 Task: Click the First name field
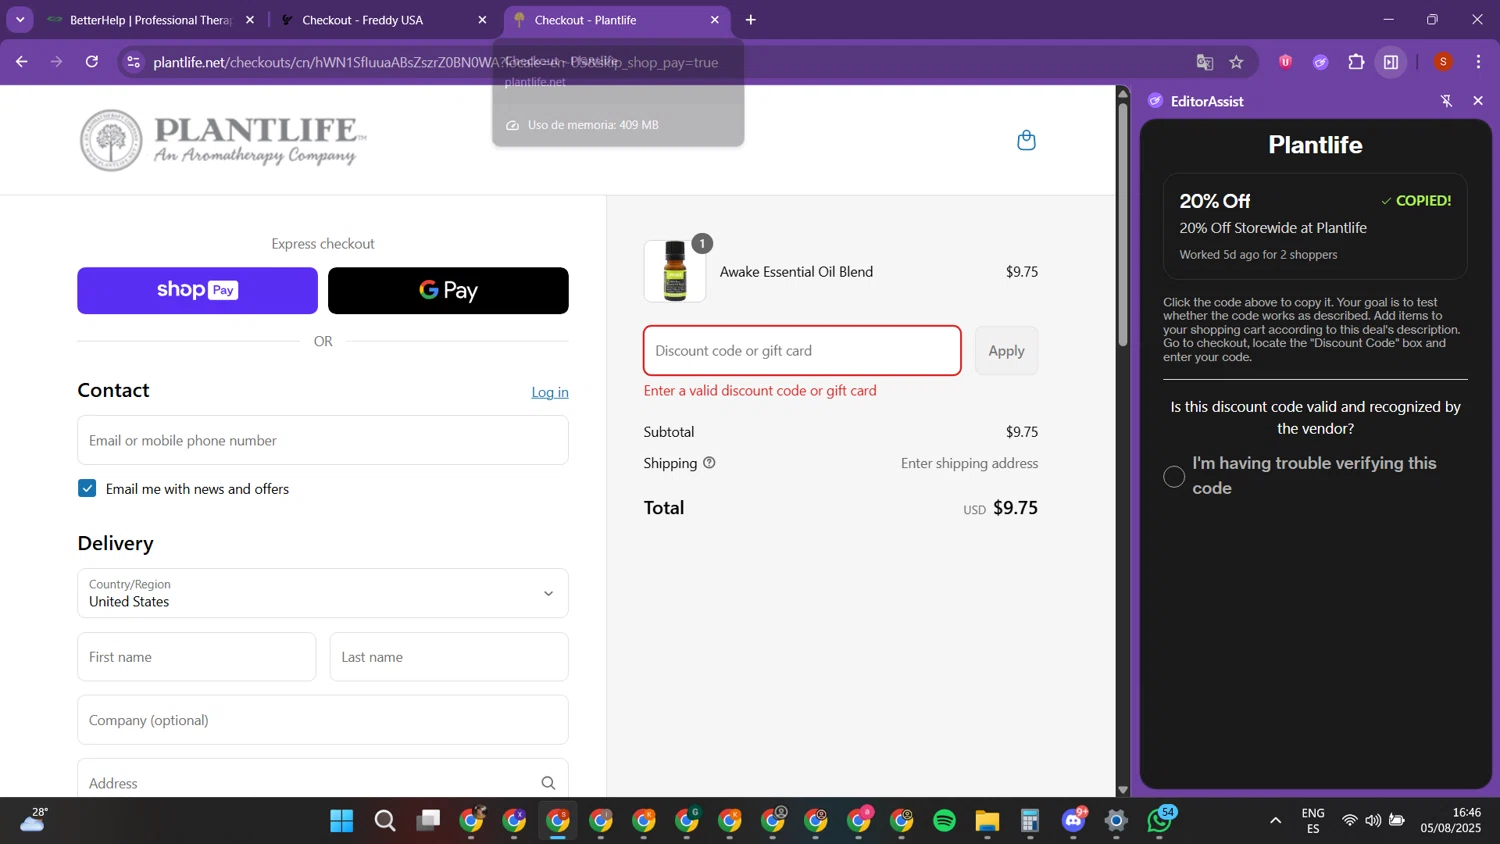point(197,657)
